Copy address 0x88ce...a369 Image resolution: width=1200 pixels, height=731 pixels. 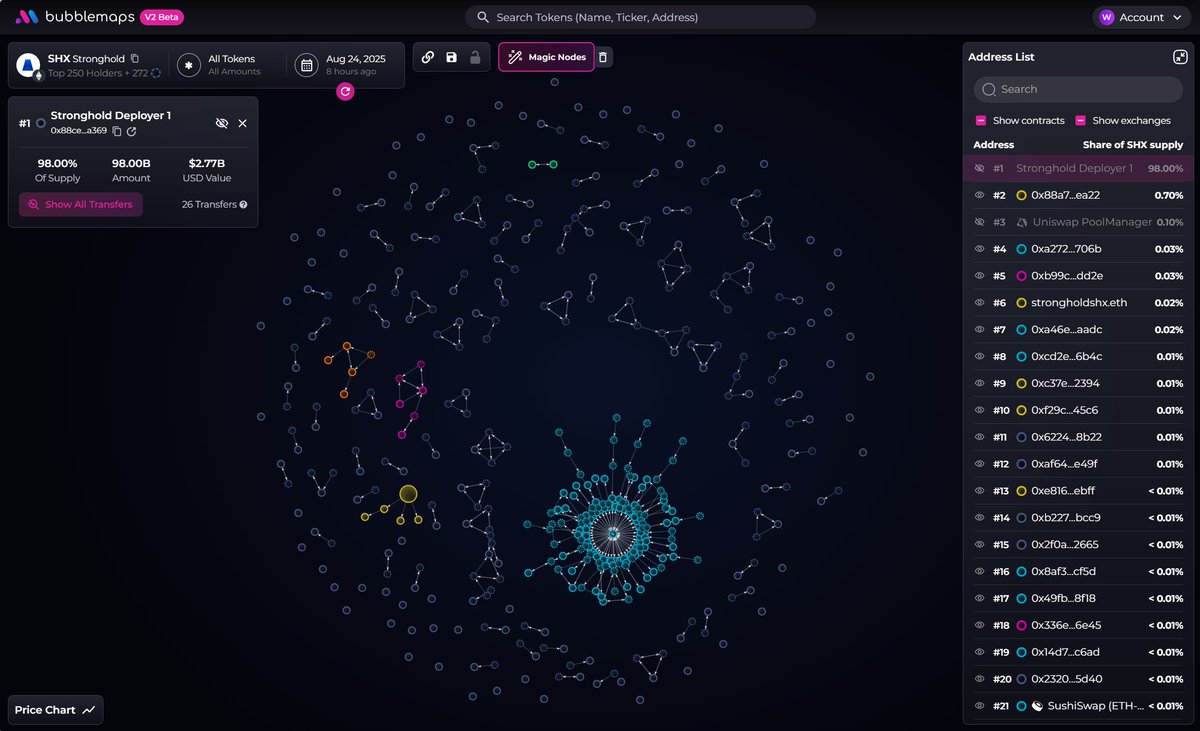(117, 131)
